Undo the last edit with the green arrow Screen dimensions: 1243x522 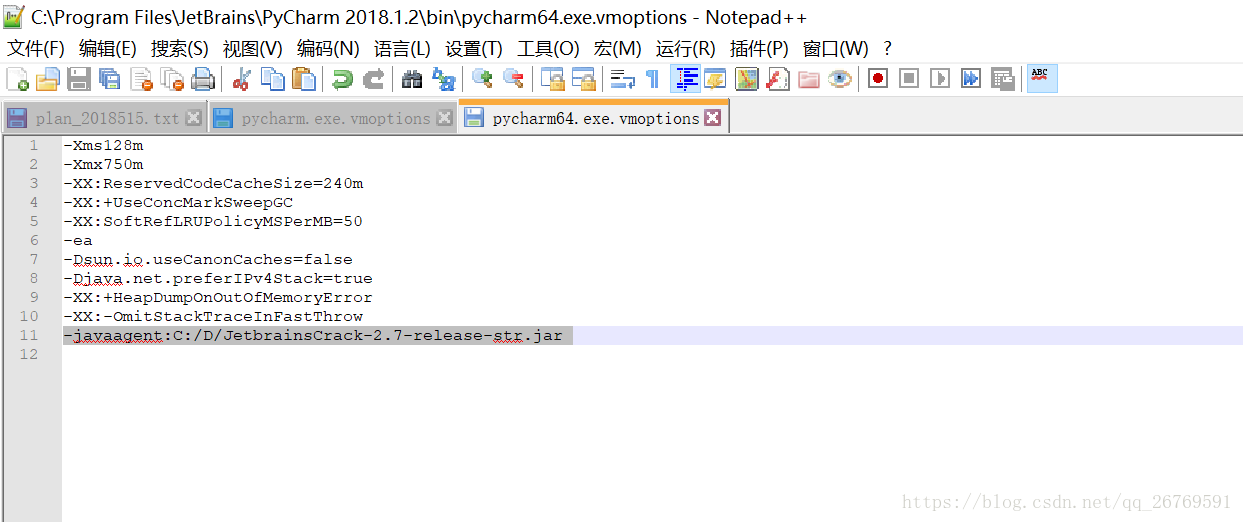coord(342,79)
